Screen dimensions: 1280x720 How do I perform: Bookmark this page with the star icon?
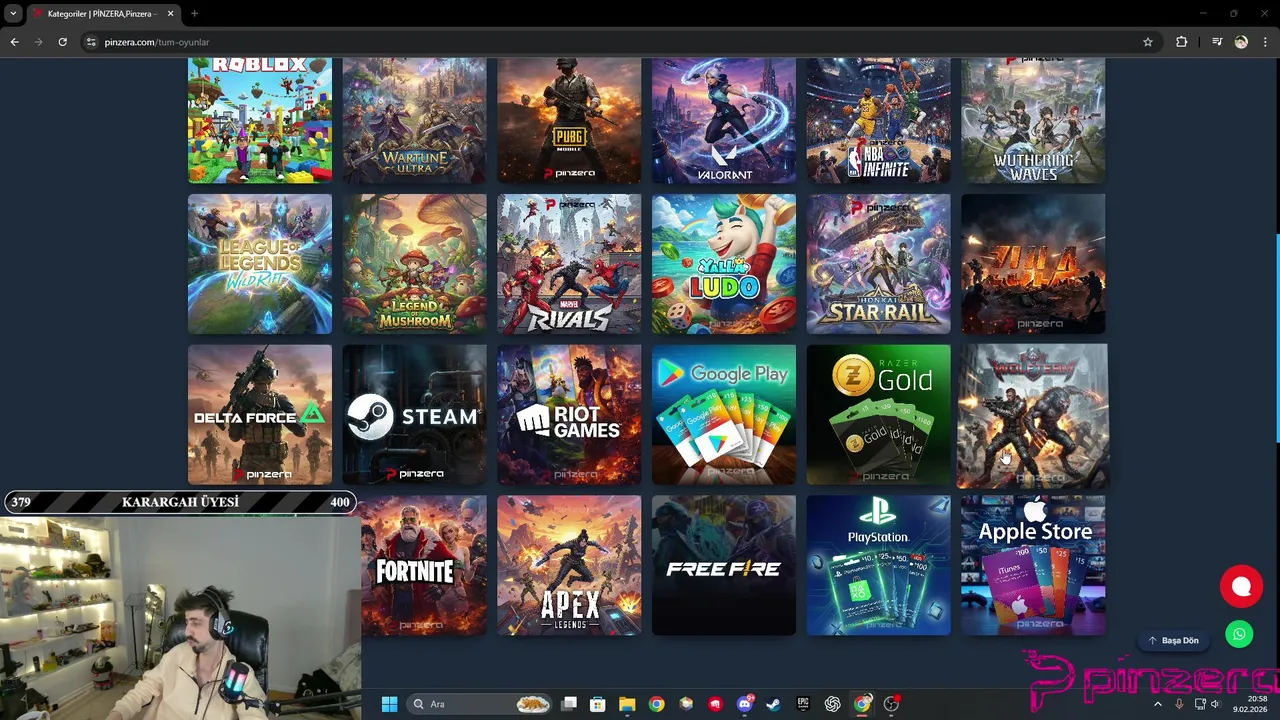tap(1148, 42)
